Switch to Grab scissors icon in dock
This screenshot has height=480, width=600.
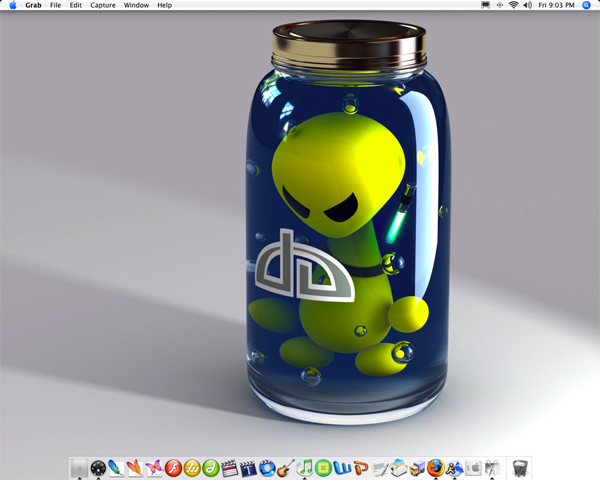(492, 468)
